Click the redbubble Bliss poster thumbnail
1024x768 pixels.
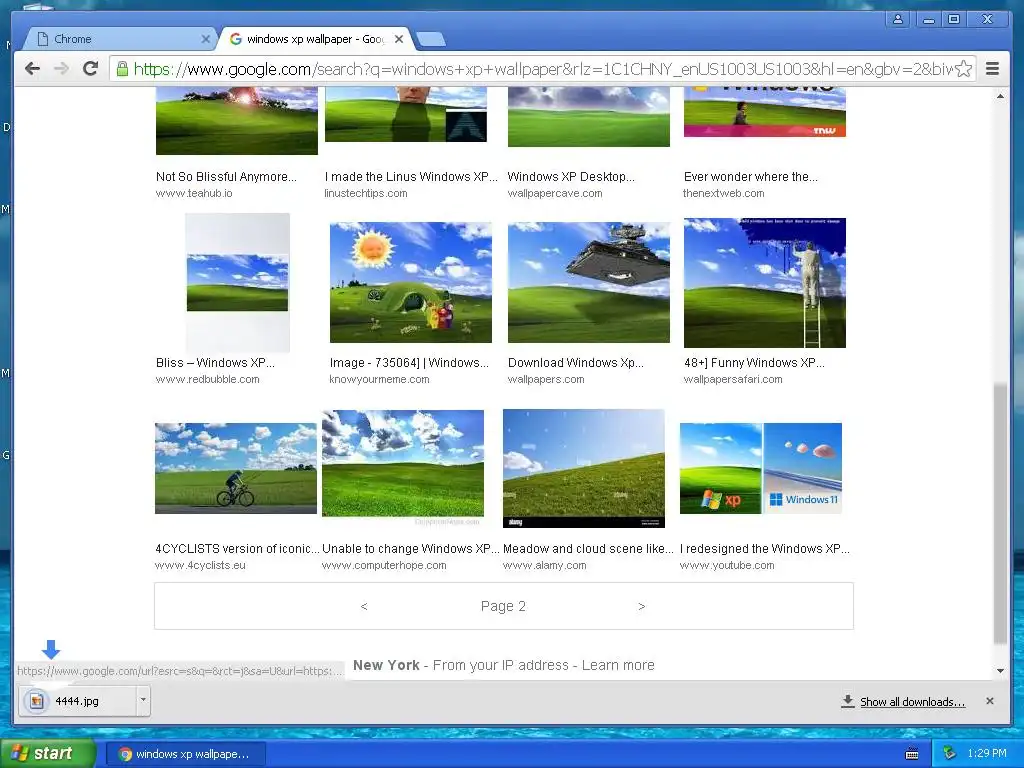(x=237, y=283)
